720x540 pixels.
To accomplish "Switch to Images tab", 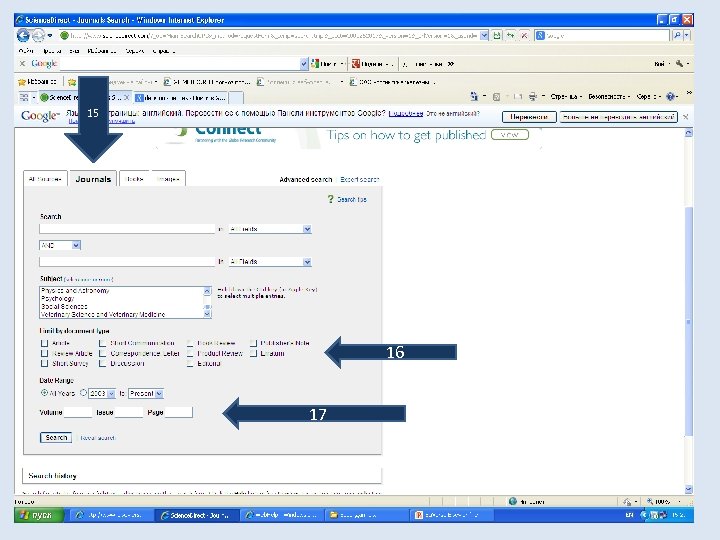I will 168,179.
